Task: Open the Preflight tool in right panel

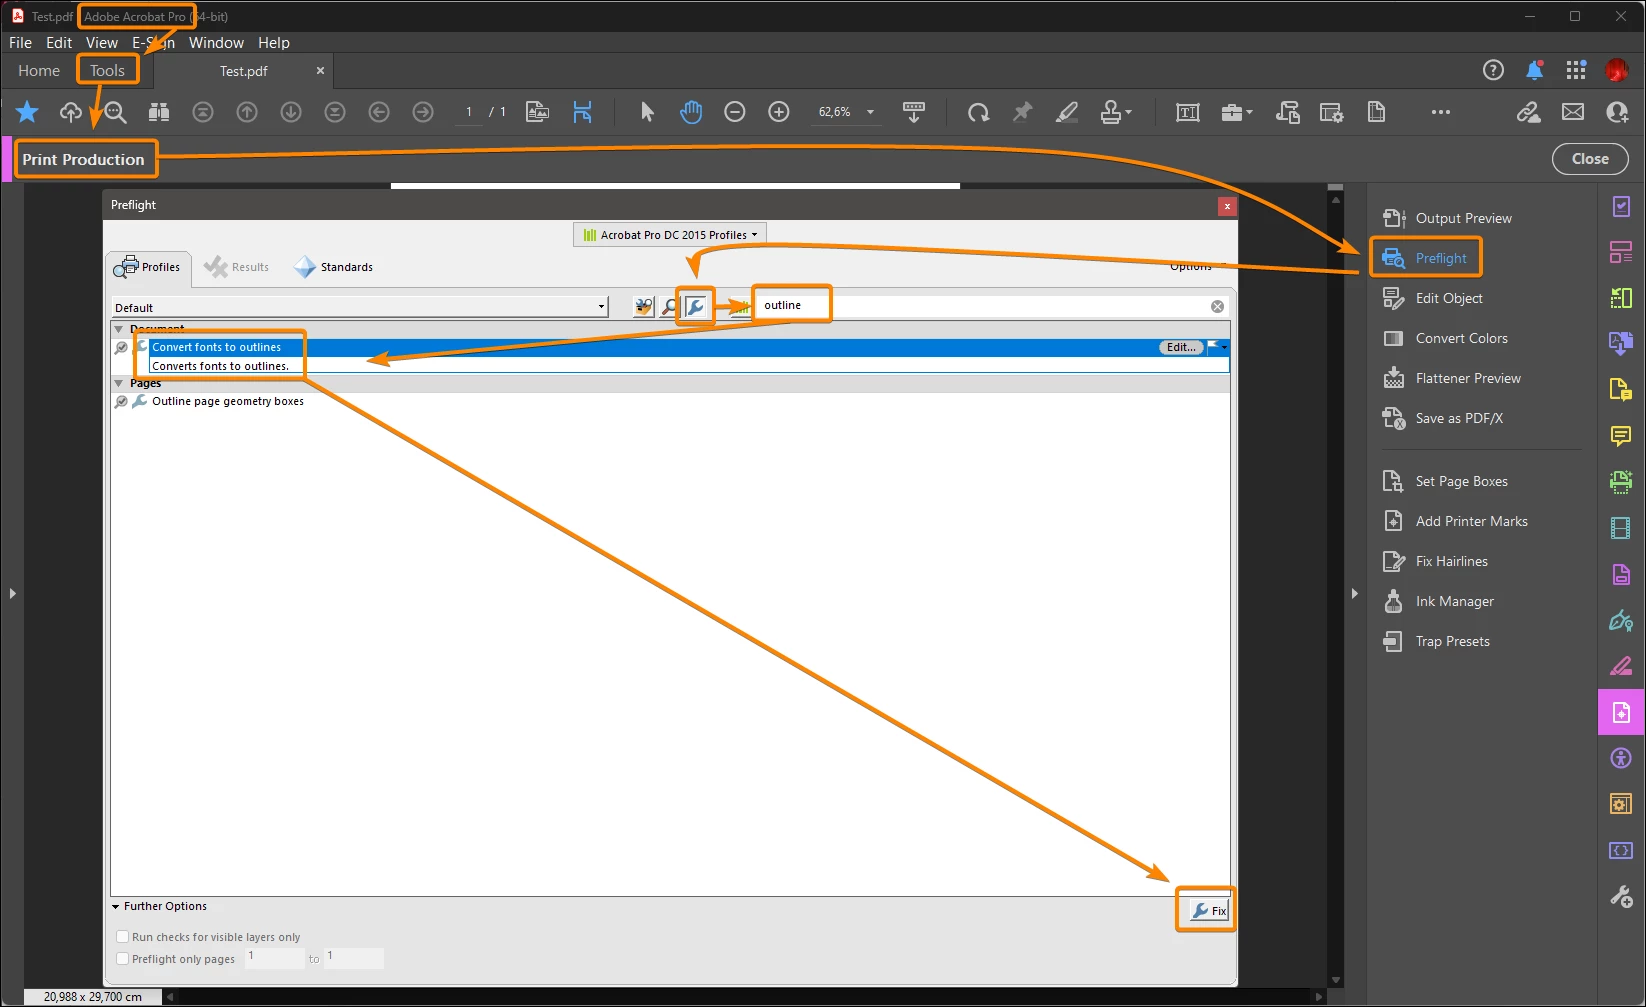Action: (x=1425, y=258)
